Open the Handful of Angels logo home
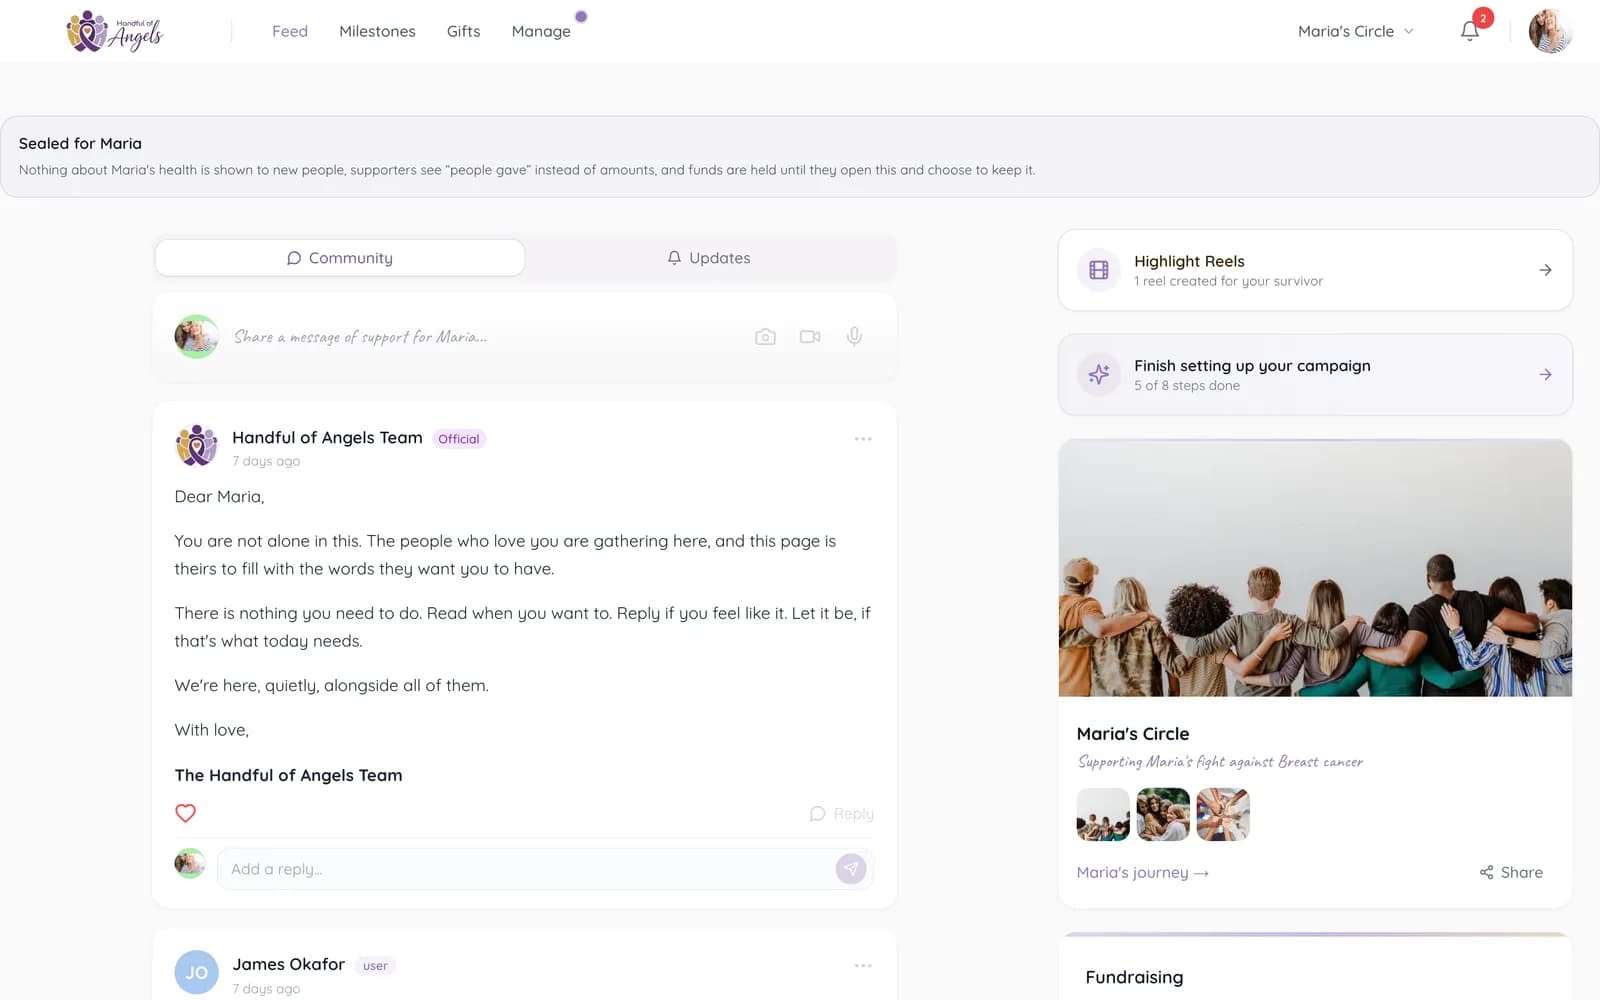 (x=115, y=31)
